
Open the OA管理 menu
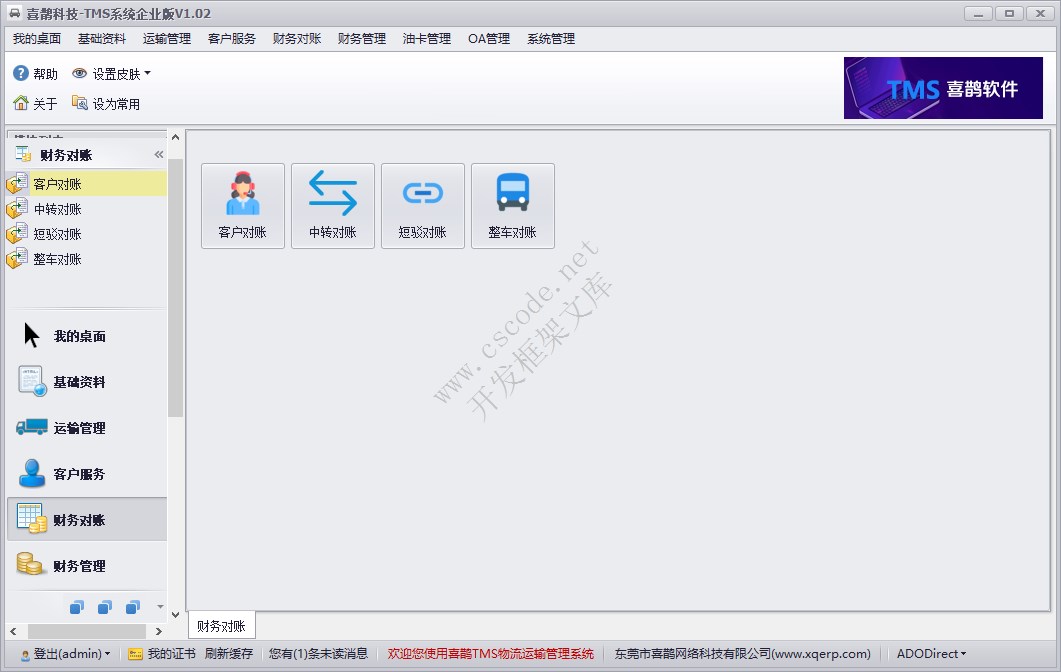tap(489, 39)
